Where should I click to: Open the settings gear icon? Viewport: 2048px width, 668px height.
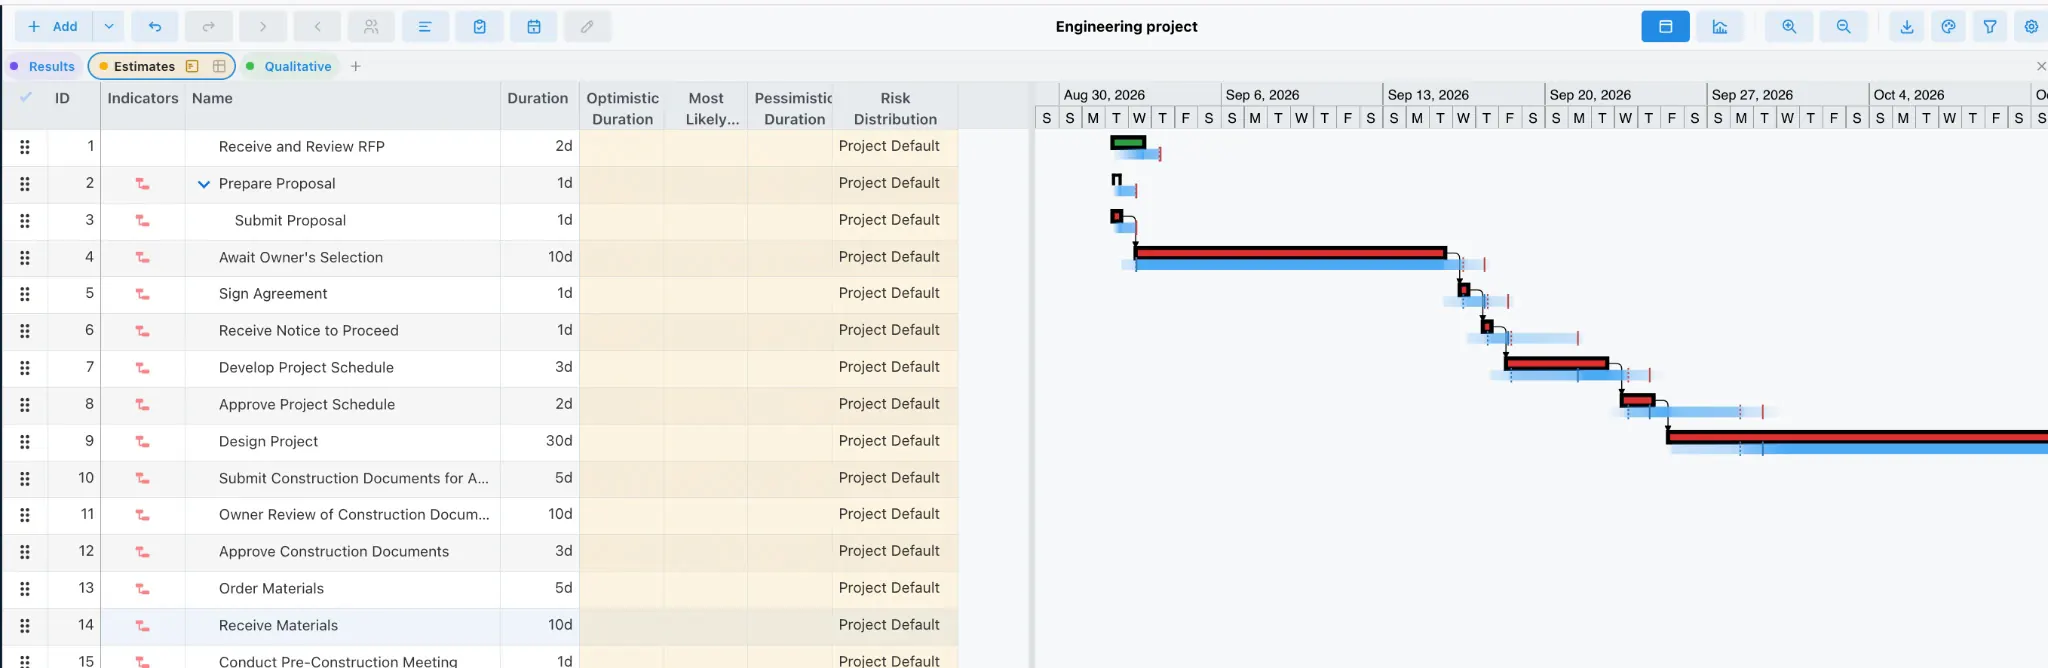[2031, 27]
